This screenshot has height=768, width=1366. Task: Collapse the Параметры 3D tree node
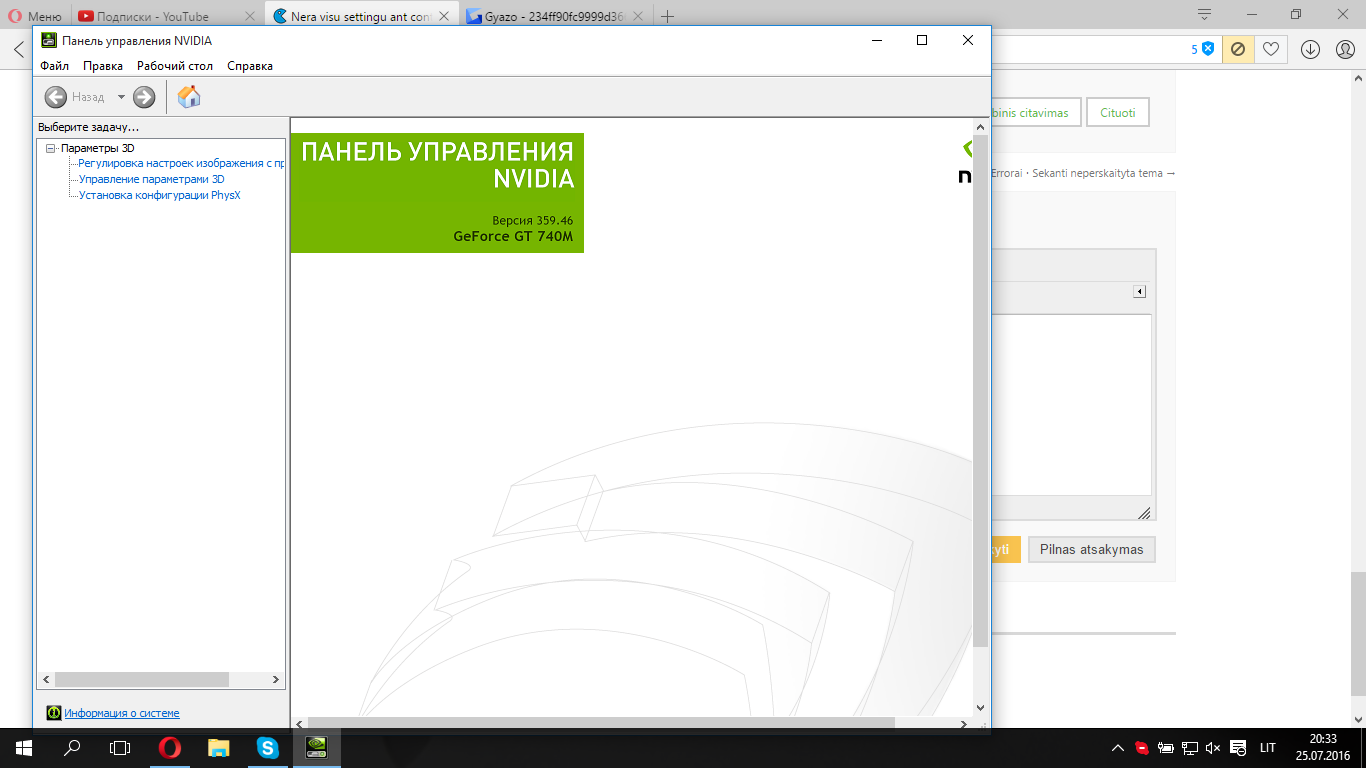tap(51, 148)
